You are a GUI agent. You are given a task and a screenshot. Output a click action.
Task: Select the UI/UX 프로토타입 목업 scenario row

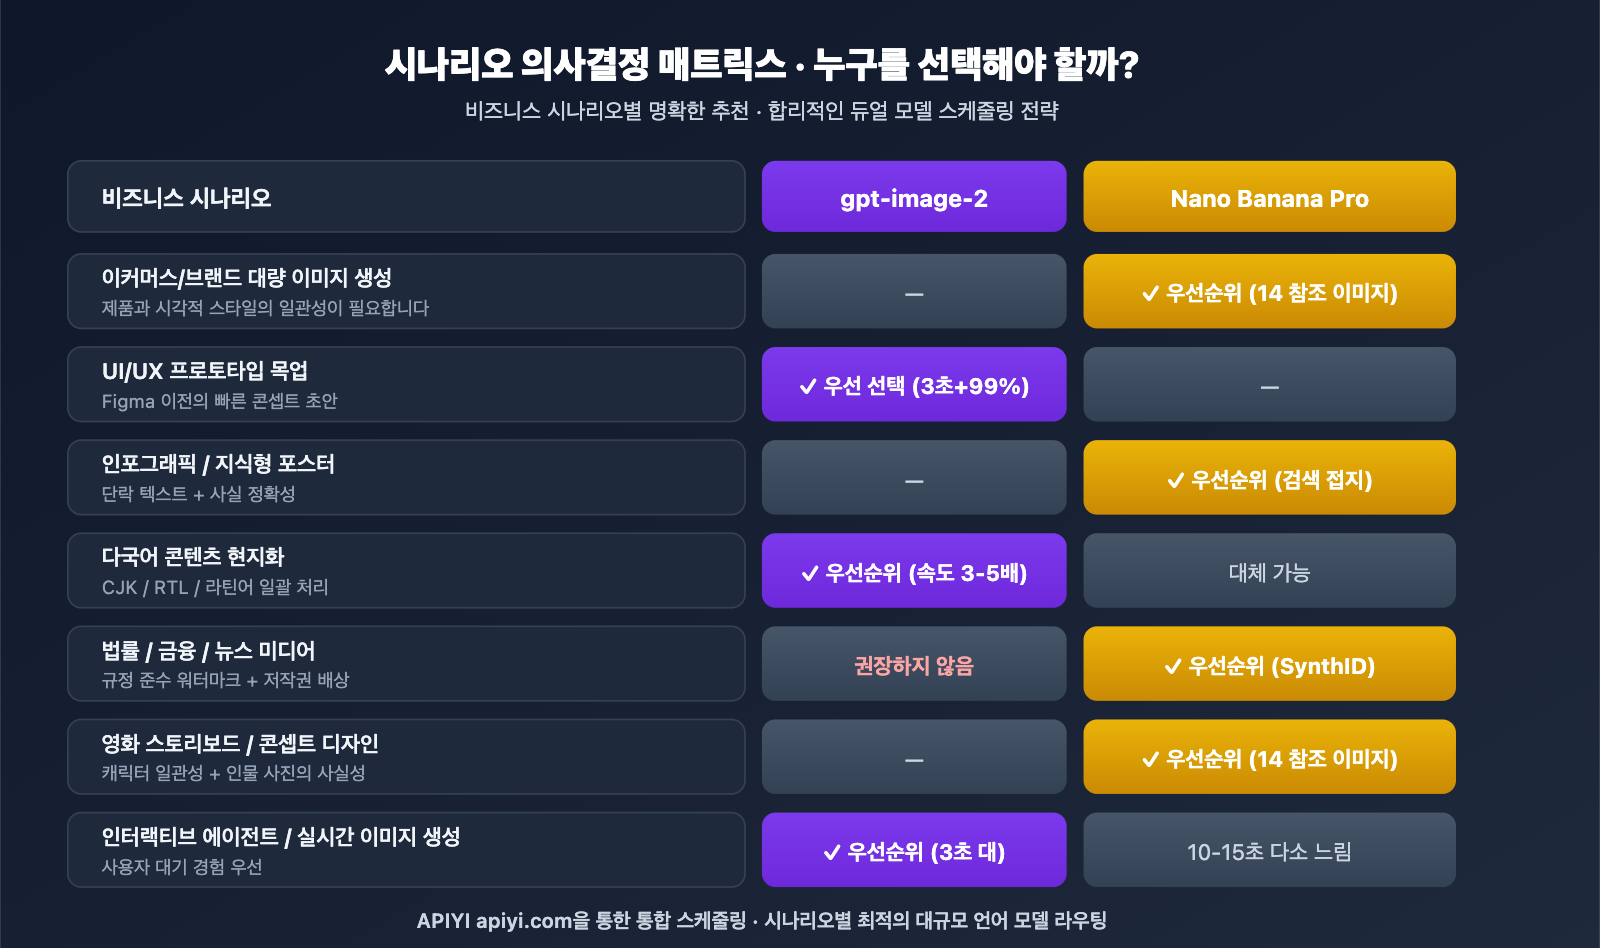click(x=405, y=384)
